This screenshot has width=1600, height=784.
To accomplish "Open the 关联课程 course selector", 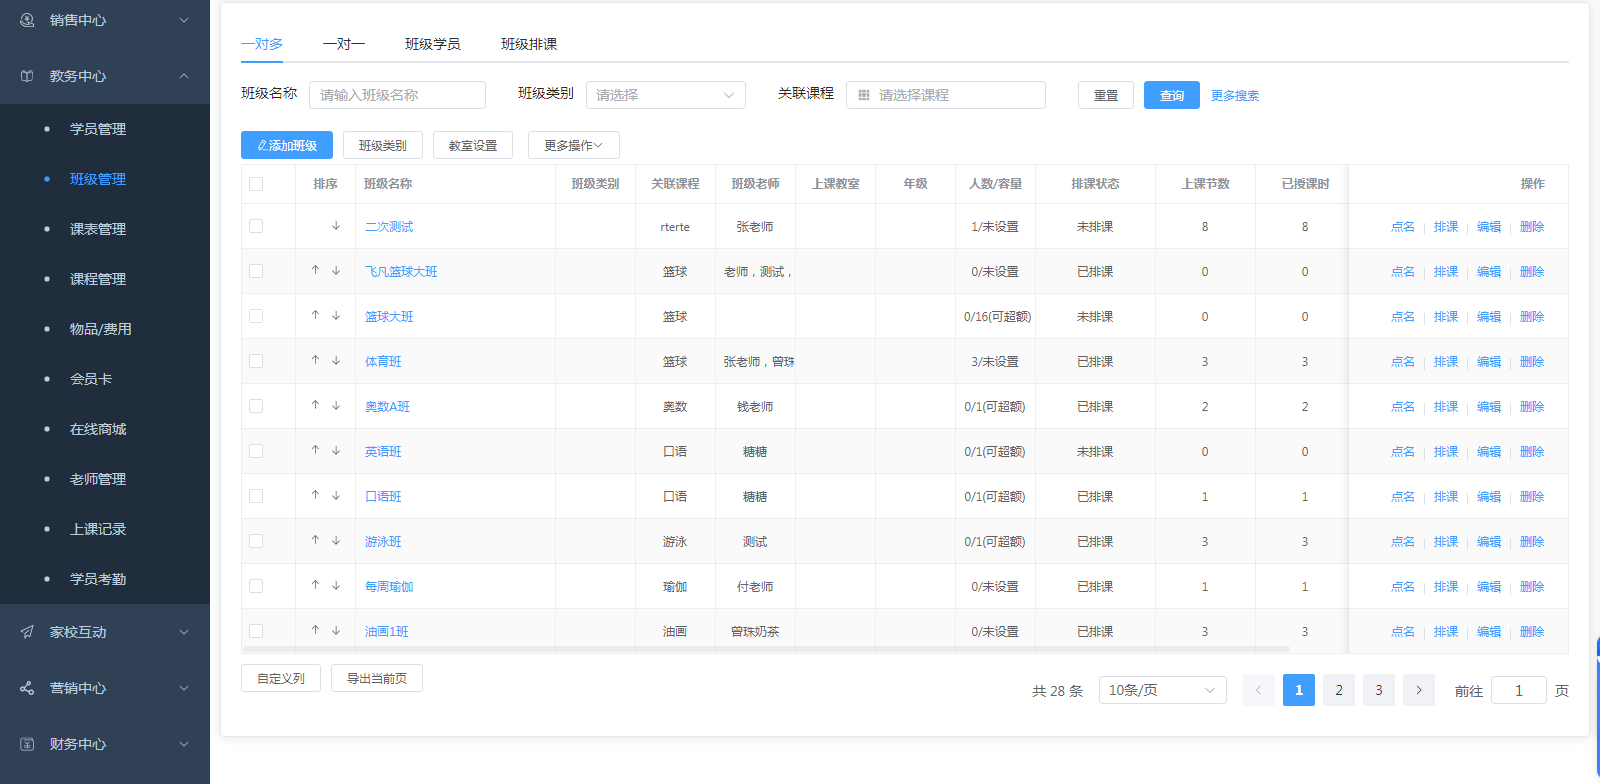I will coord(946,95).
